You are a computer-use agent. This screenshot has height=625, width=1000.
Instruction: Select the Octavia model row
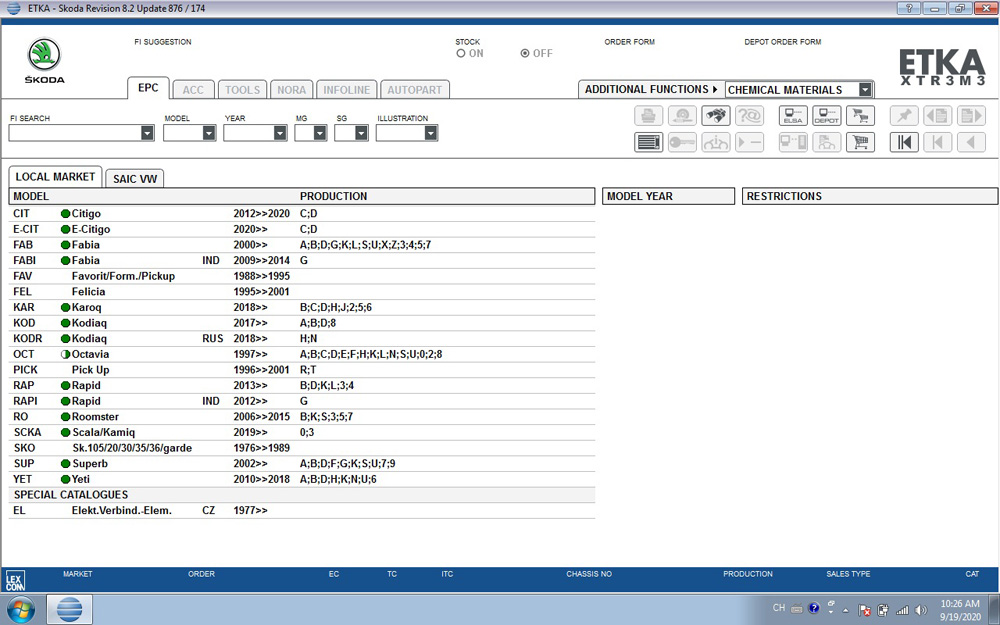pos(302,354)
